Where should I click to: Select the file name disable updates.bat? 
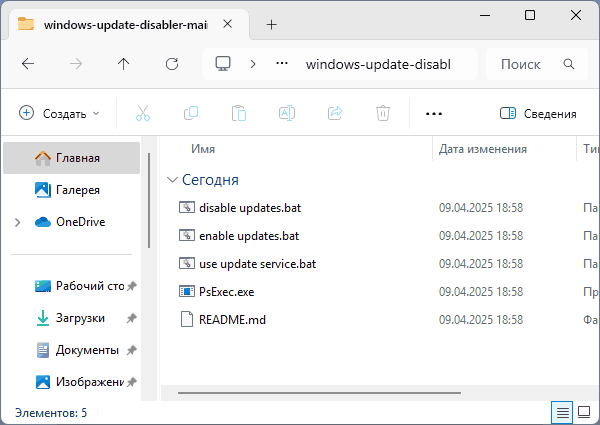pyautogui.click(x=250, y=208)
